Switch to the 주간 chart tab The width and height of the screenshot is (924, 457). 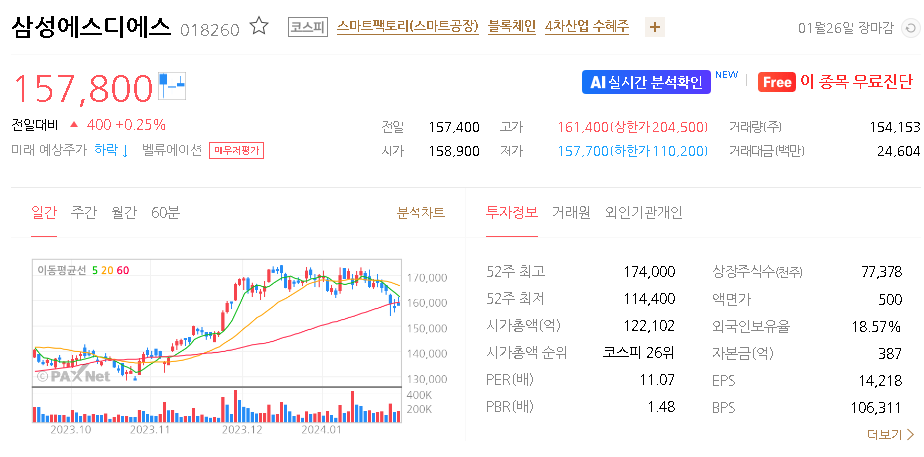tap(84, 213)
